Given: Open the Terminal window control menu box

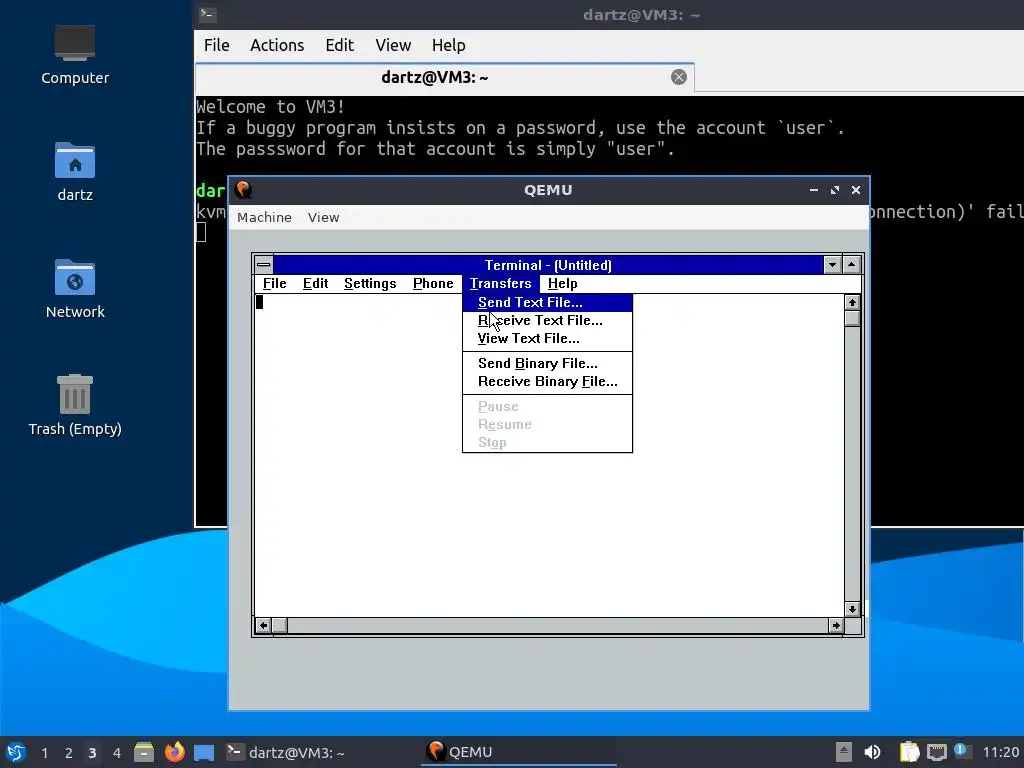Looking at the screenshot, I should coord(264,264).
